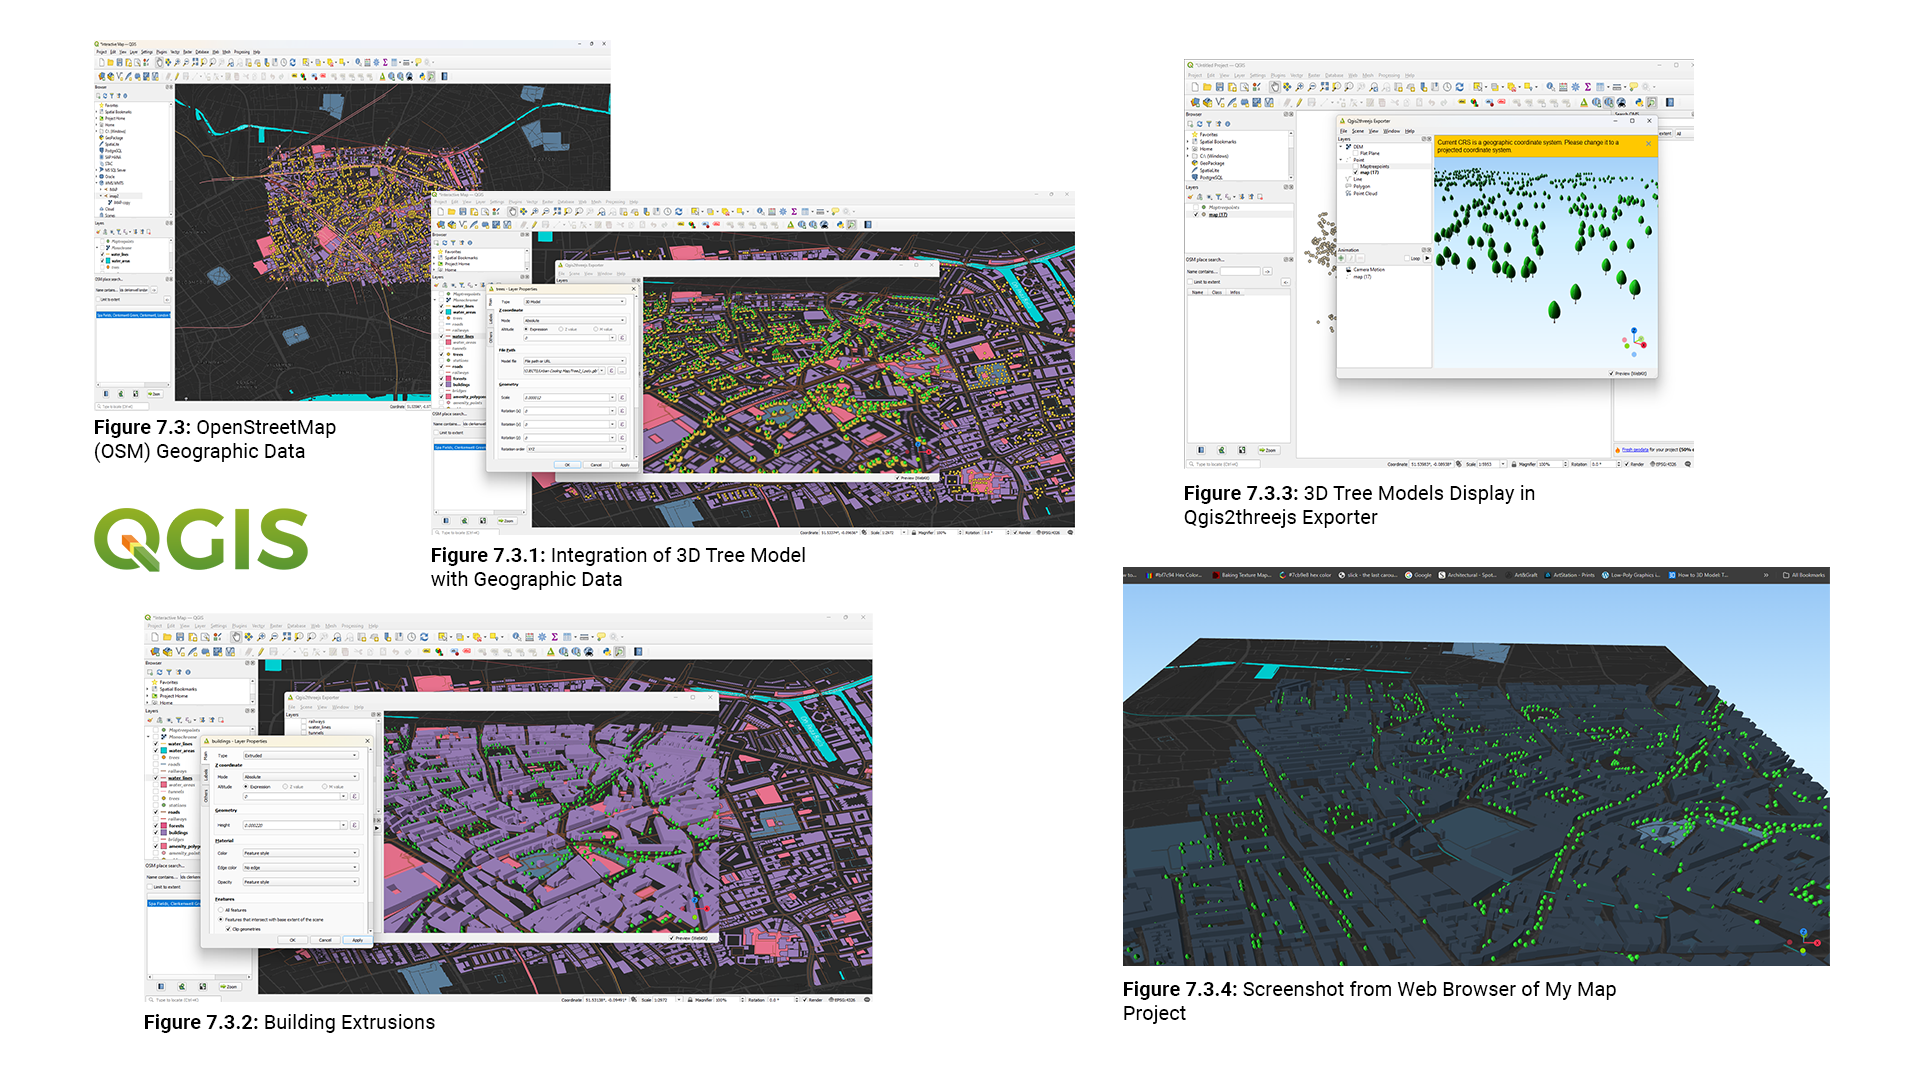Open Statistical Summary sigma icon in Untitled Project QGIS
The height and width of the screenshot is (1080, 1920).
[1588, 87]
